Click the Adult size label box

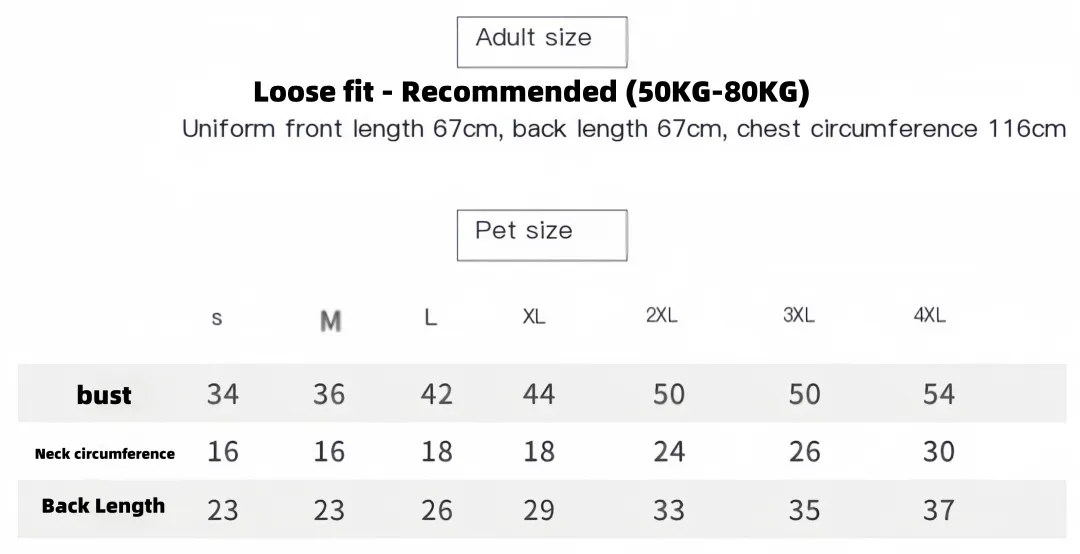pos(542,42)
